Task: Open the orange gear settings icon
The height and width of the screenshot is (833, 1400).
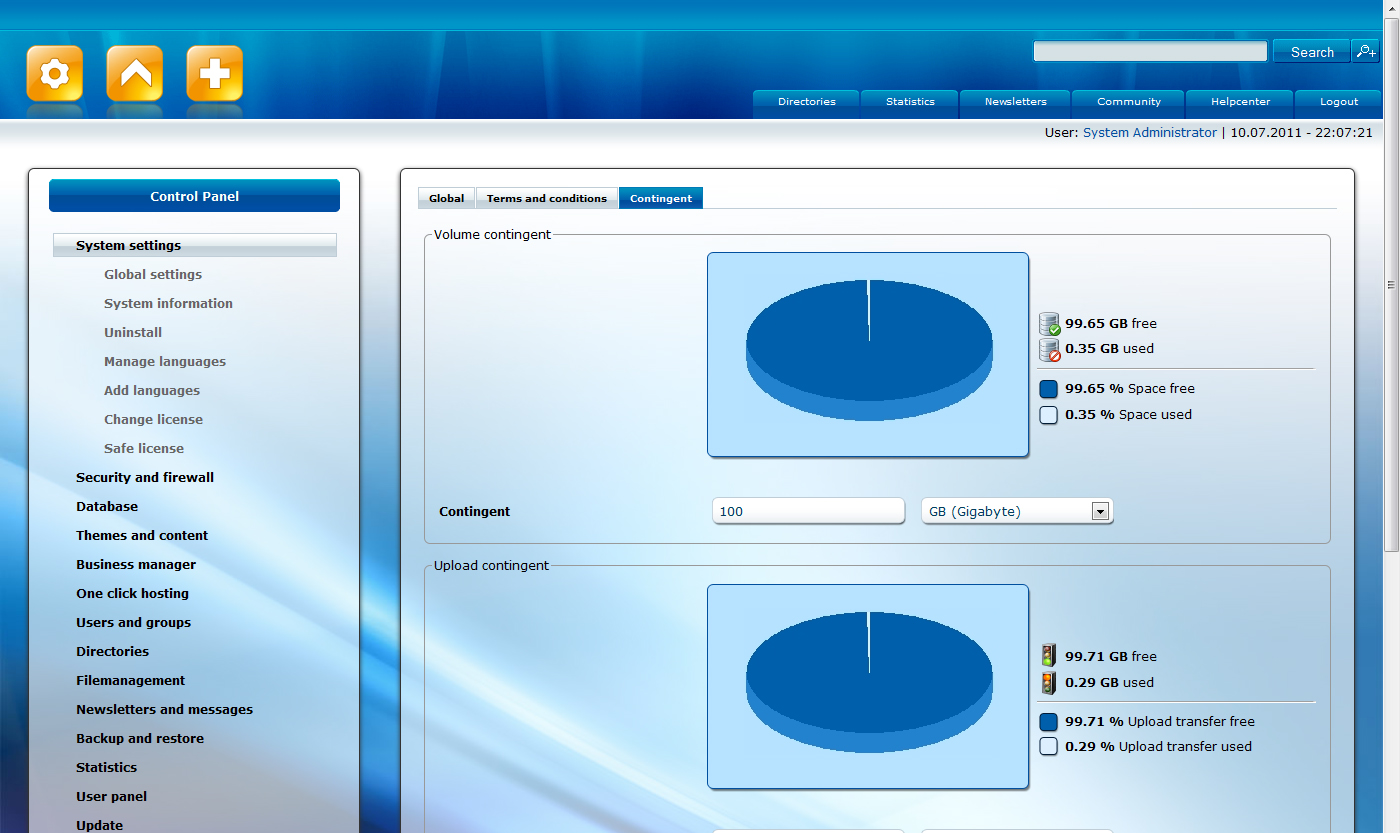Action: tap(55, 73)
